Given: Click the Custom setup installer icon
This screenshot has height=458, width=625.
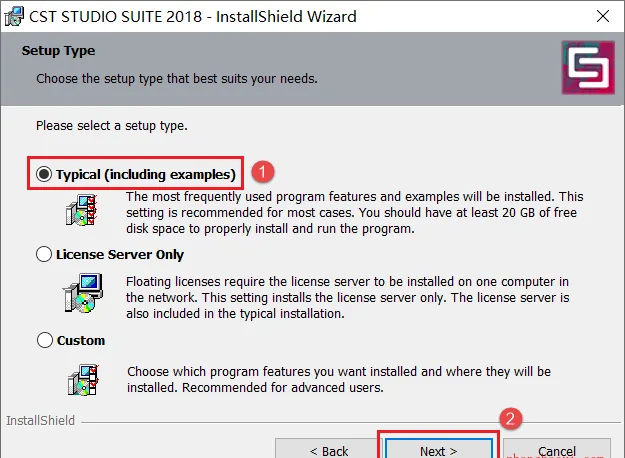Looking at the screenshot, I should [83, 380].
